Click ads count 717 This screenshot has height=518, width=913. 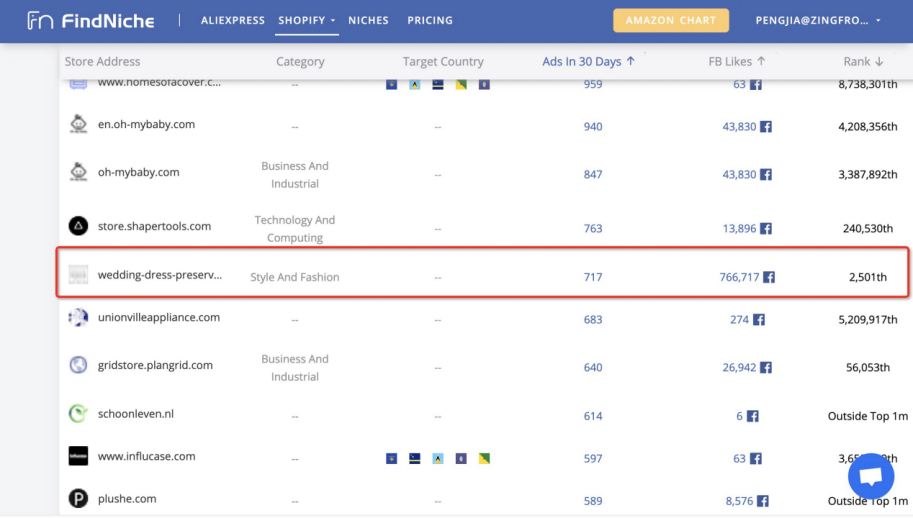point(593,277)
